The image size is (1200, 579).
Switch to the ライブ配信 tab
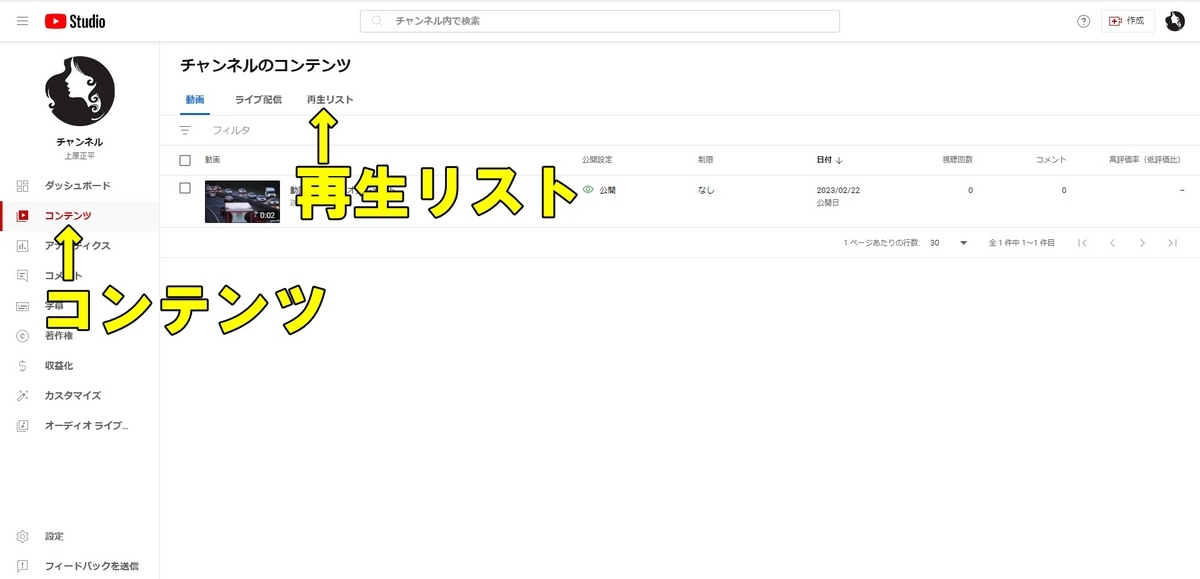click(x=257, y=99)
